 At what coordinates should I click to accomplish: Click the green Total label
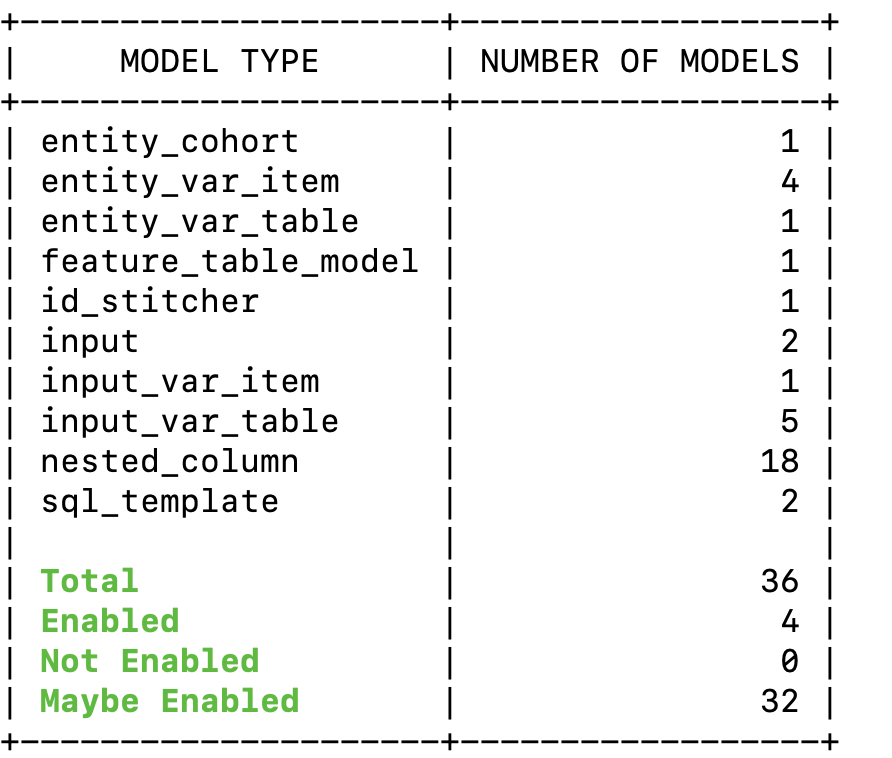click(x=89, y=581)
